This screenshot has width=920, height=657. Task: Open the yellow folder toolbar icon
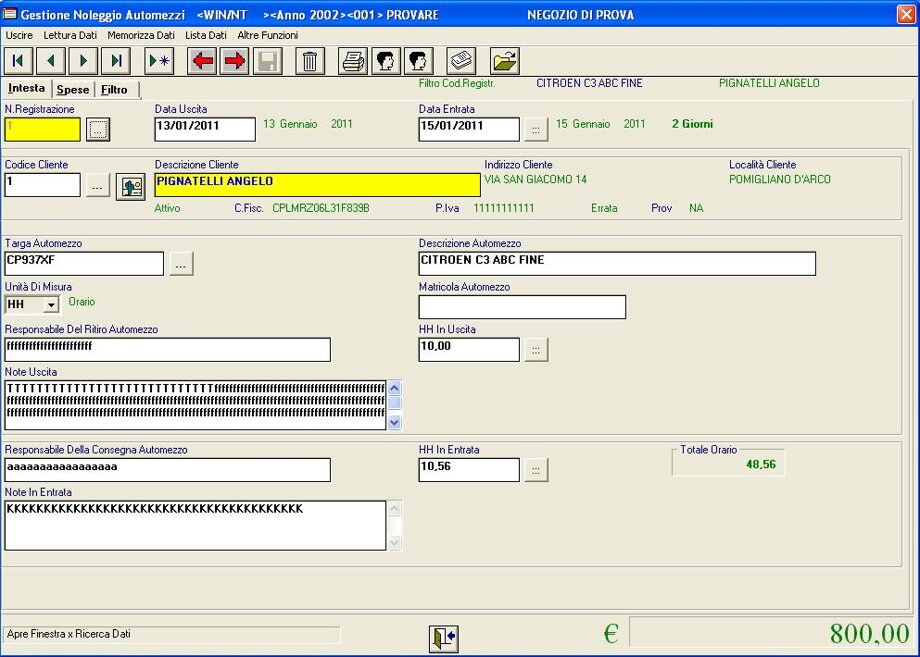pyautogui.click(x=505, y=61)
